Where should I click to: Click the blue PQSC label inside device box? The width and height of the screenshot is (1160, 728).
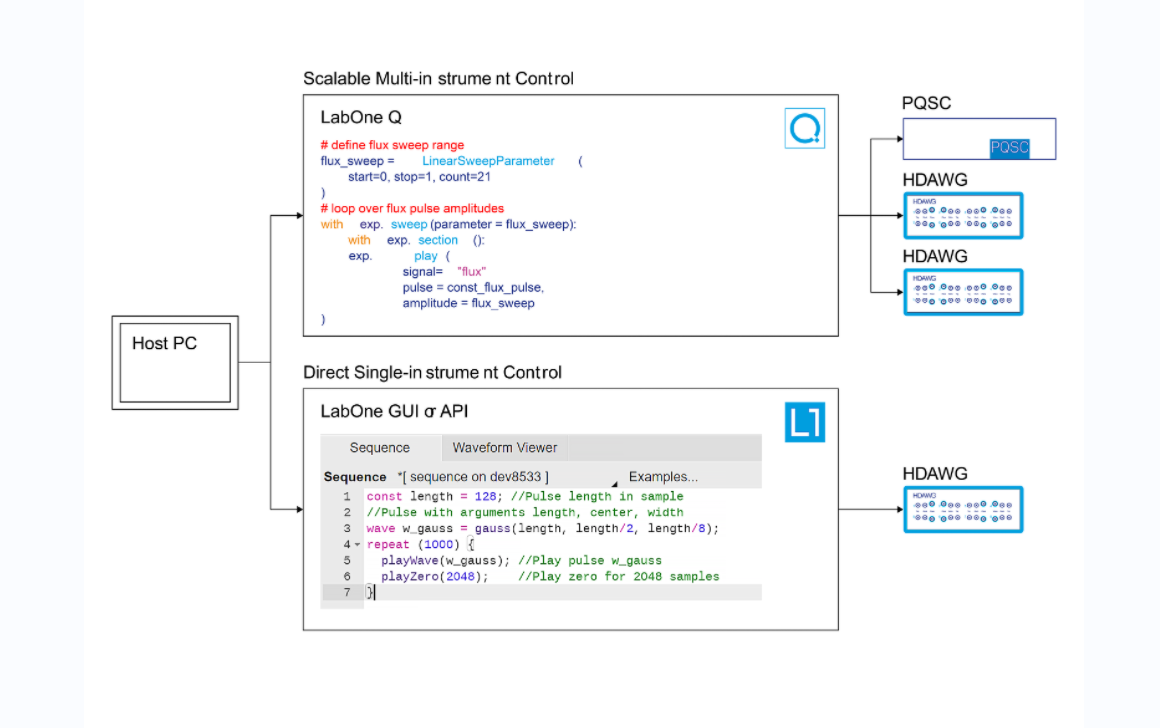(1008, 148)
